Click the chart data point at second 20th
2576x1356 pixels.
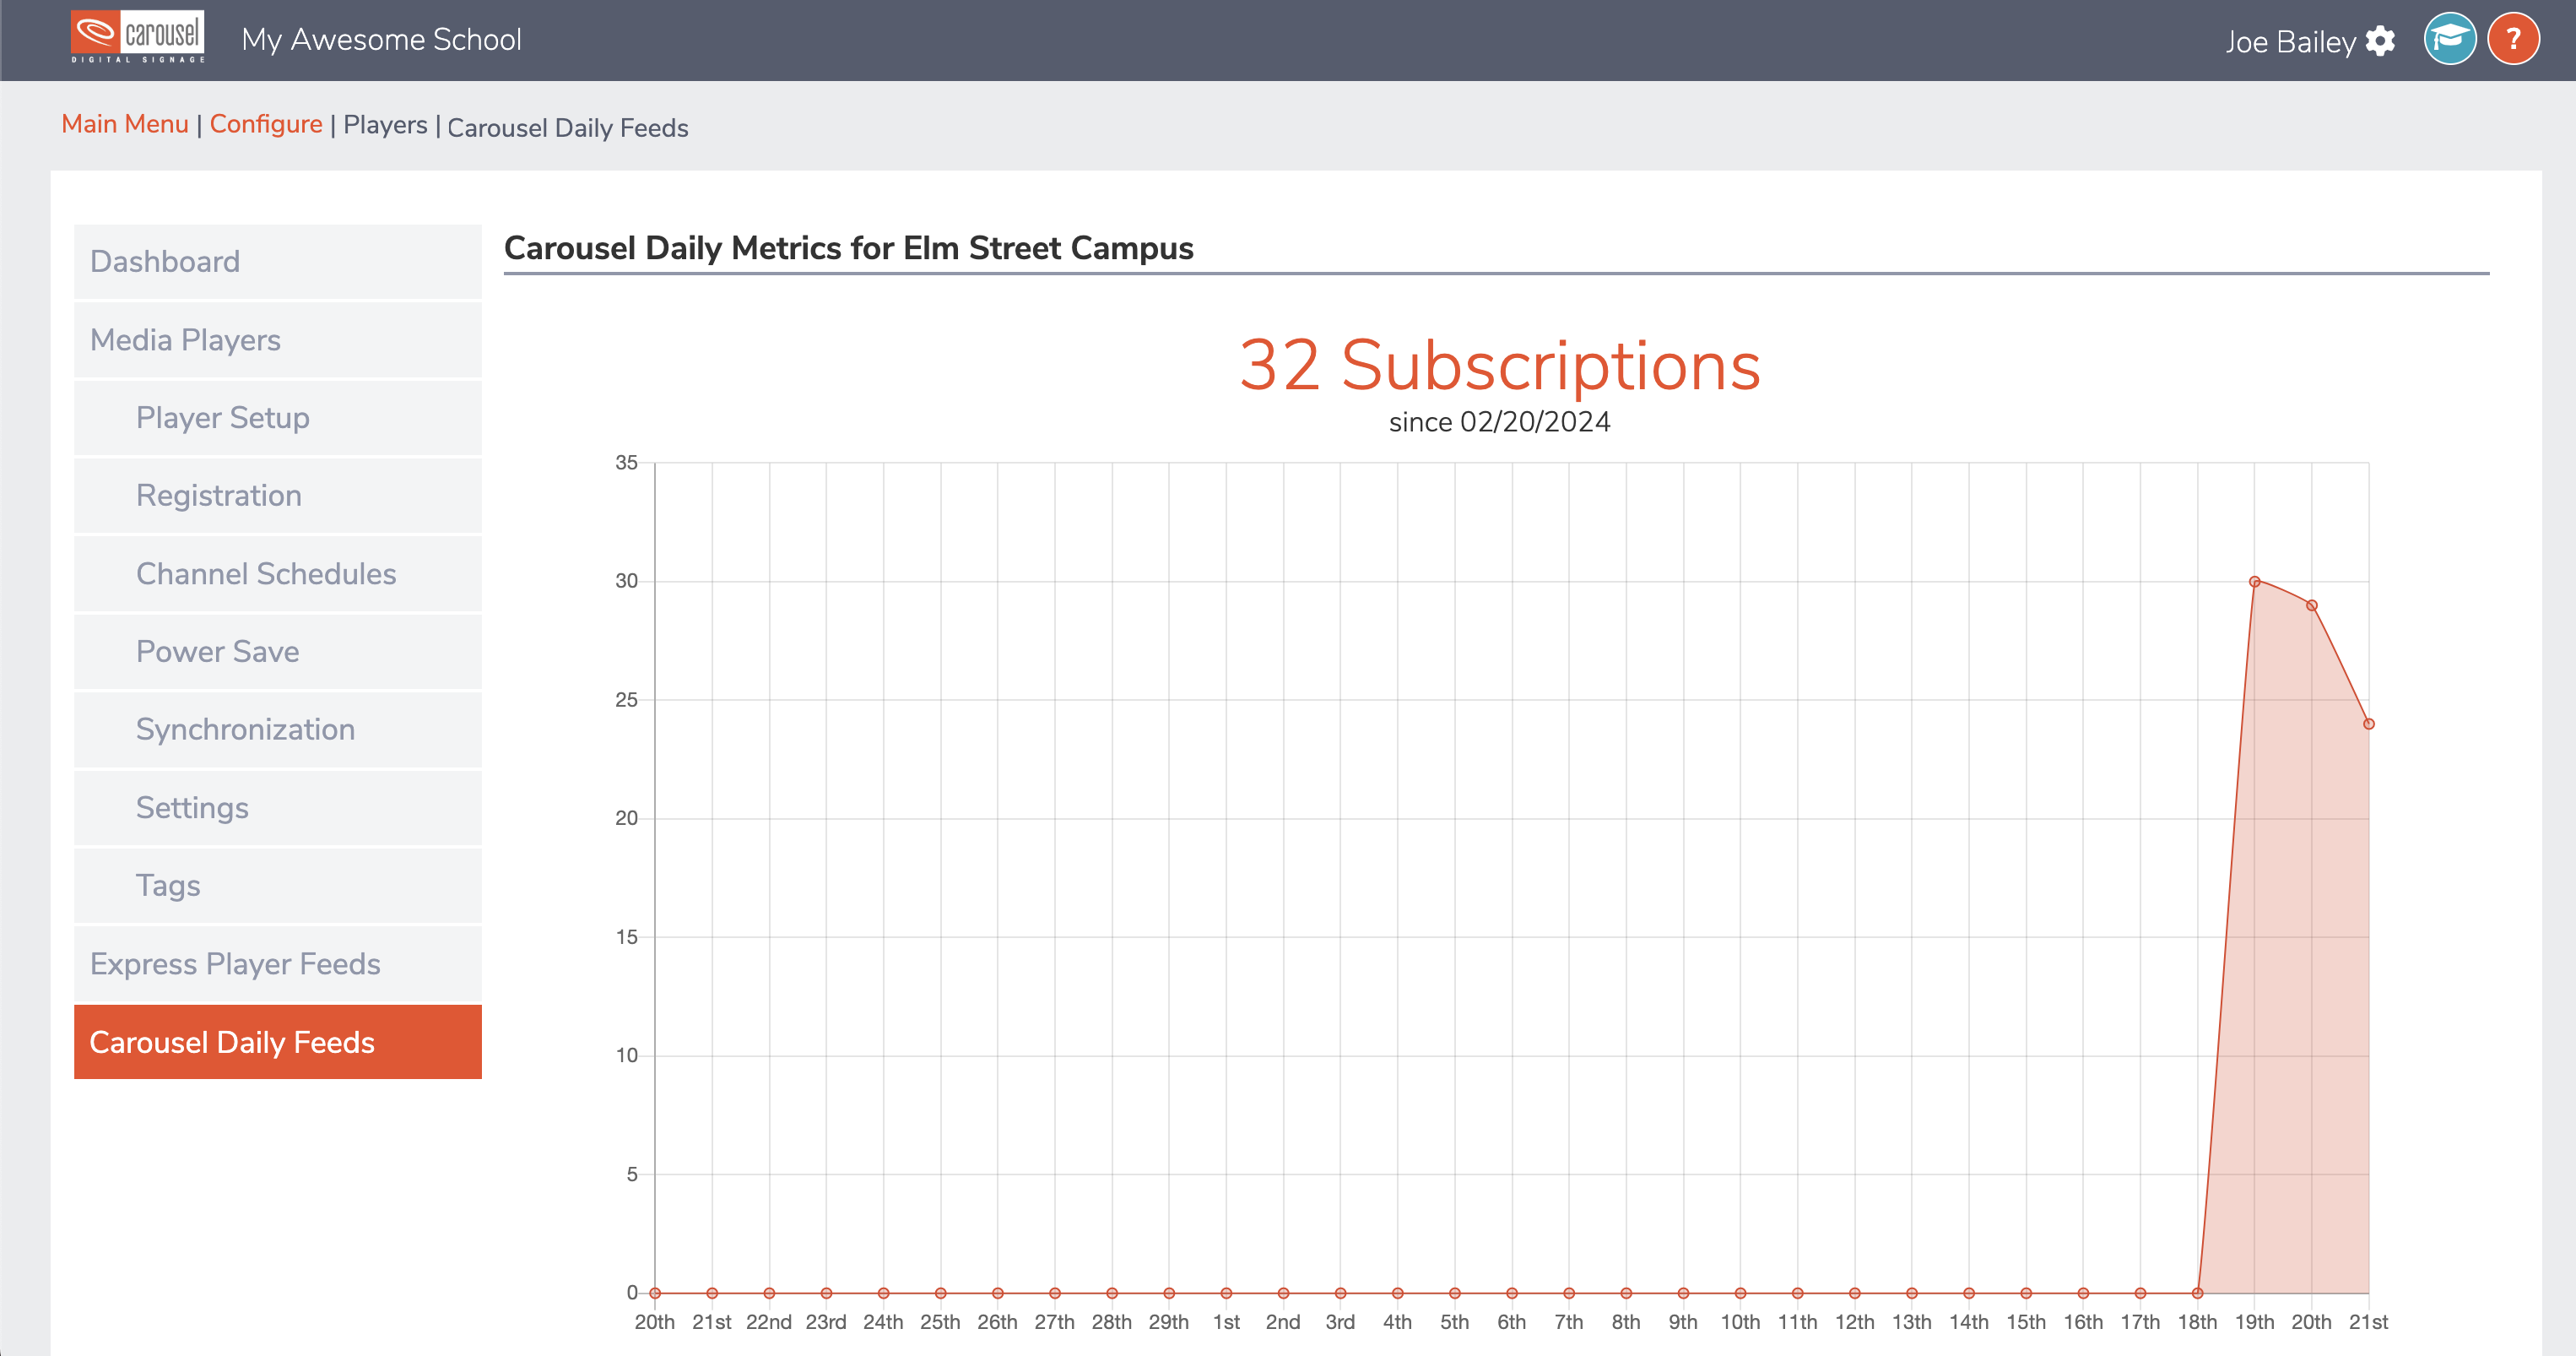tap(2311, 605)
